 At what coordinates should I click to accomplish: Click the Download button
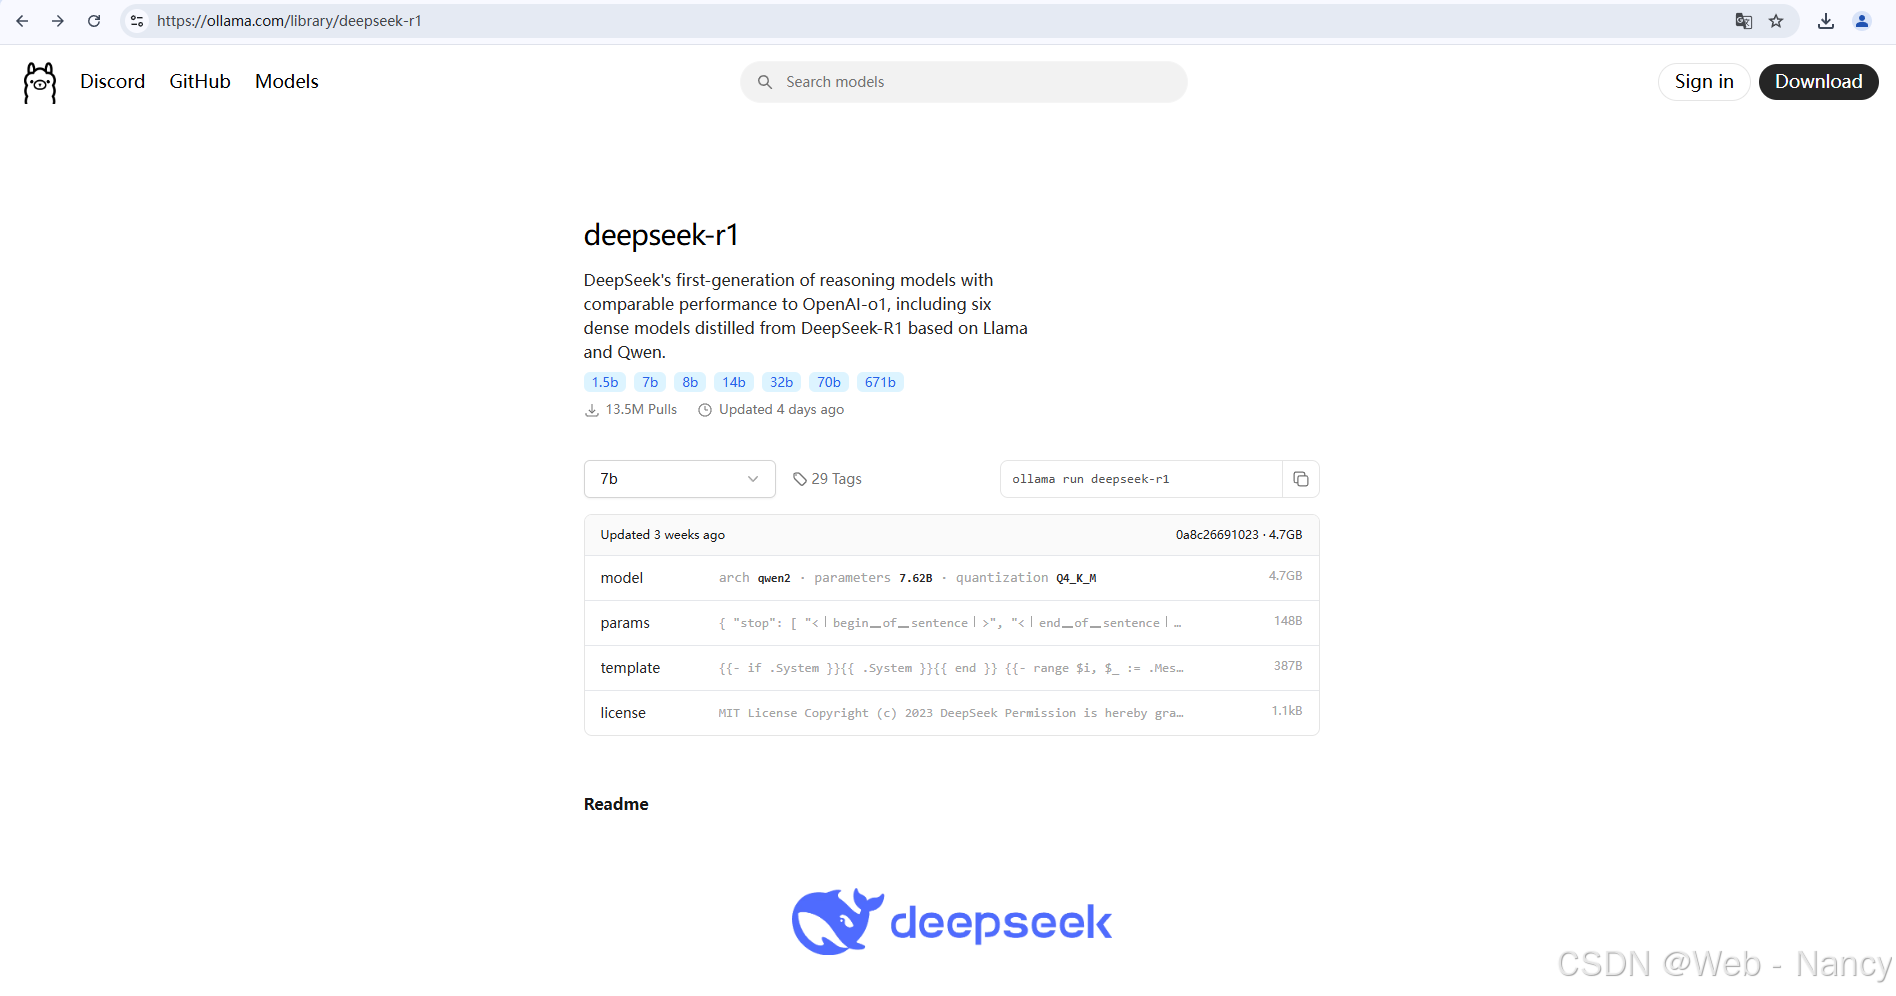click(1819, 82)
